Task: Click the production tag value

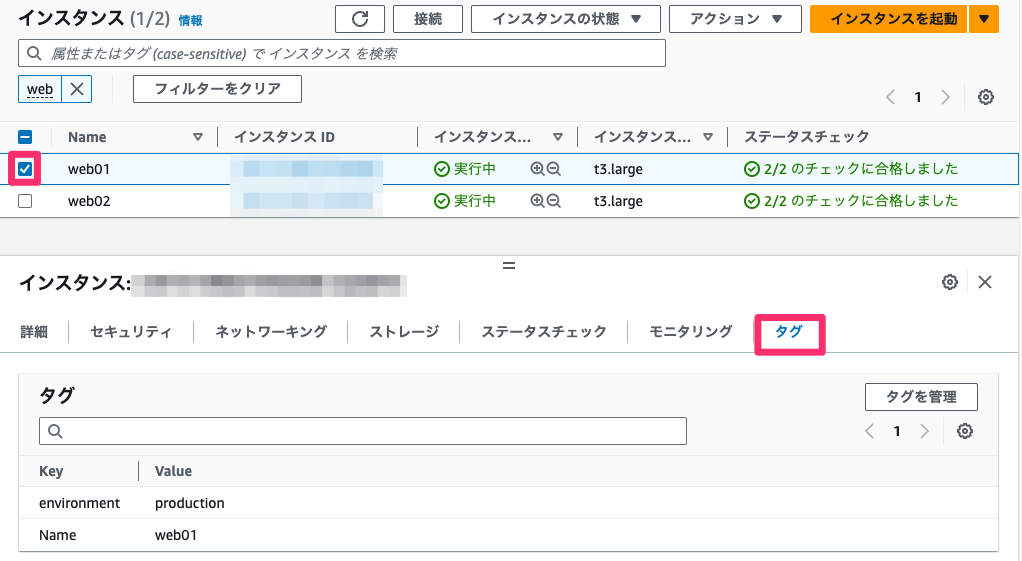Action: click(190, 503)
